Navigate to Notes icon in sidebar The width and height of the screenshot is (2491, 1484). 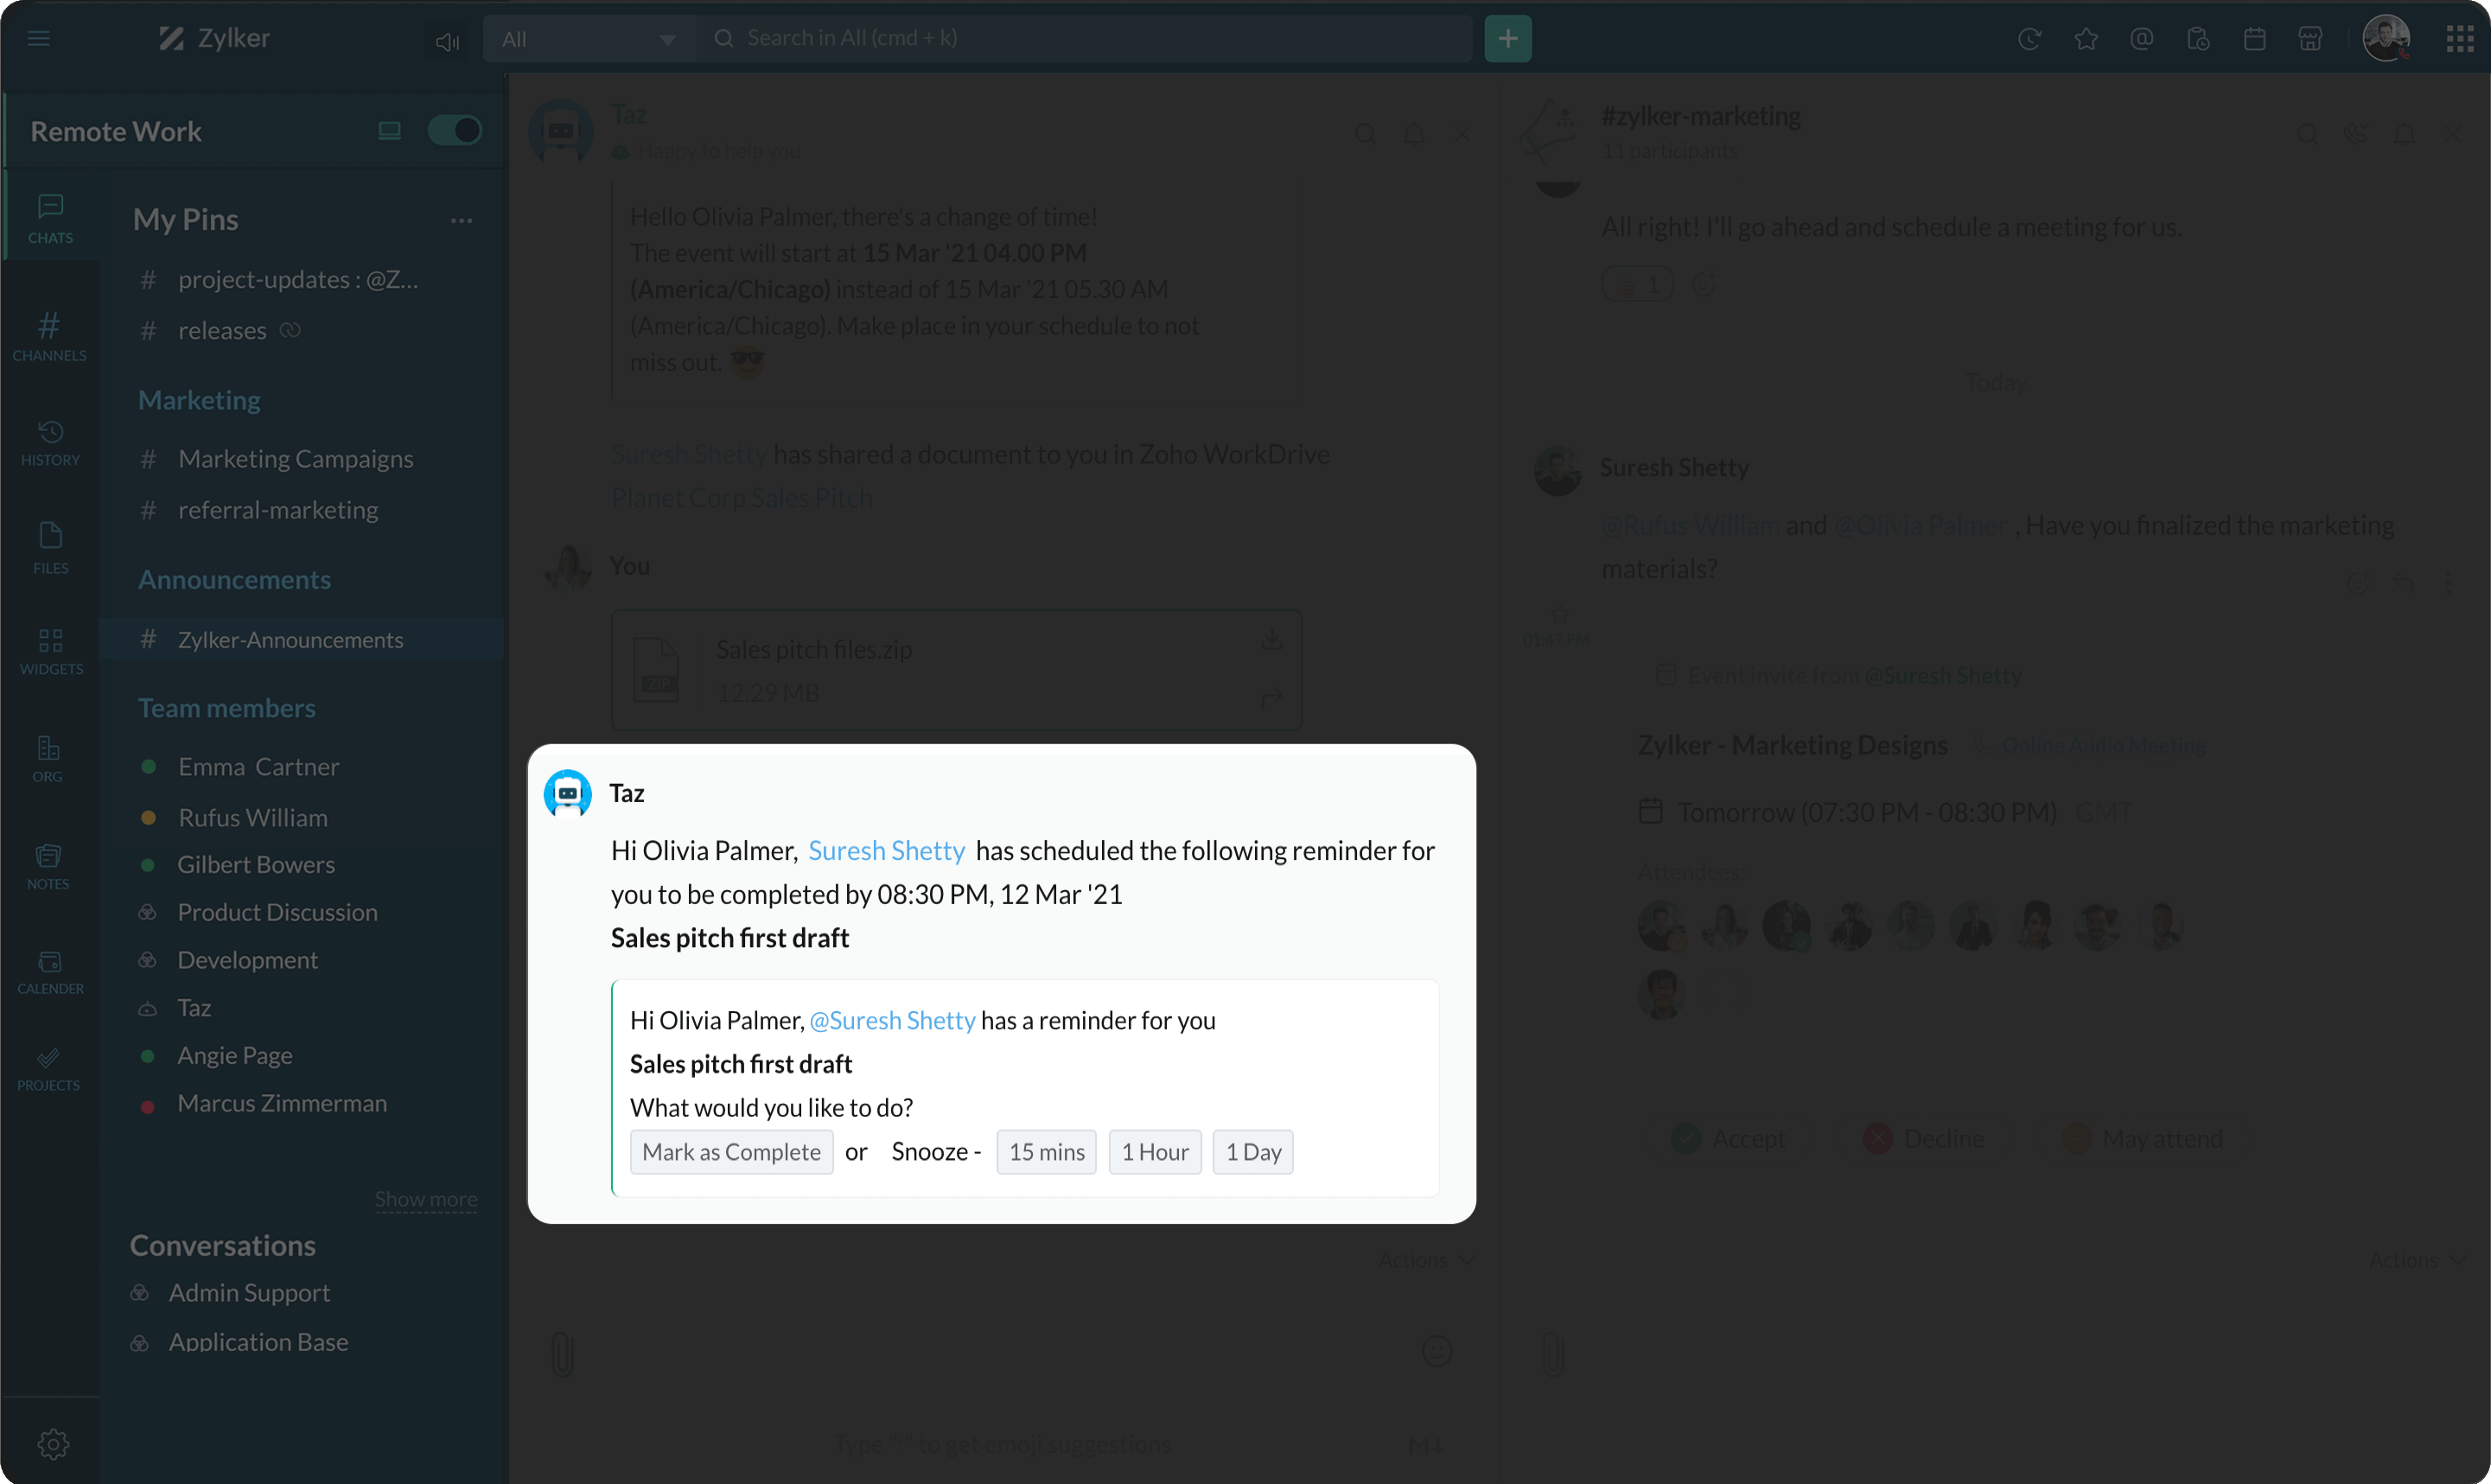pos(48,864)
